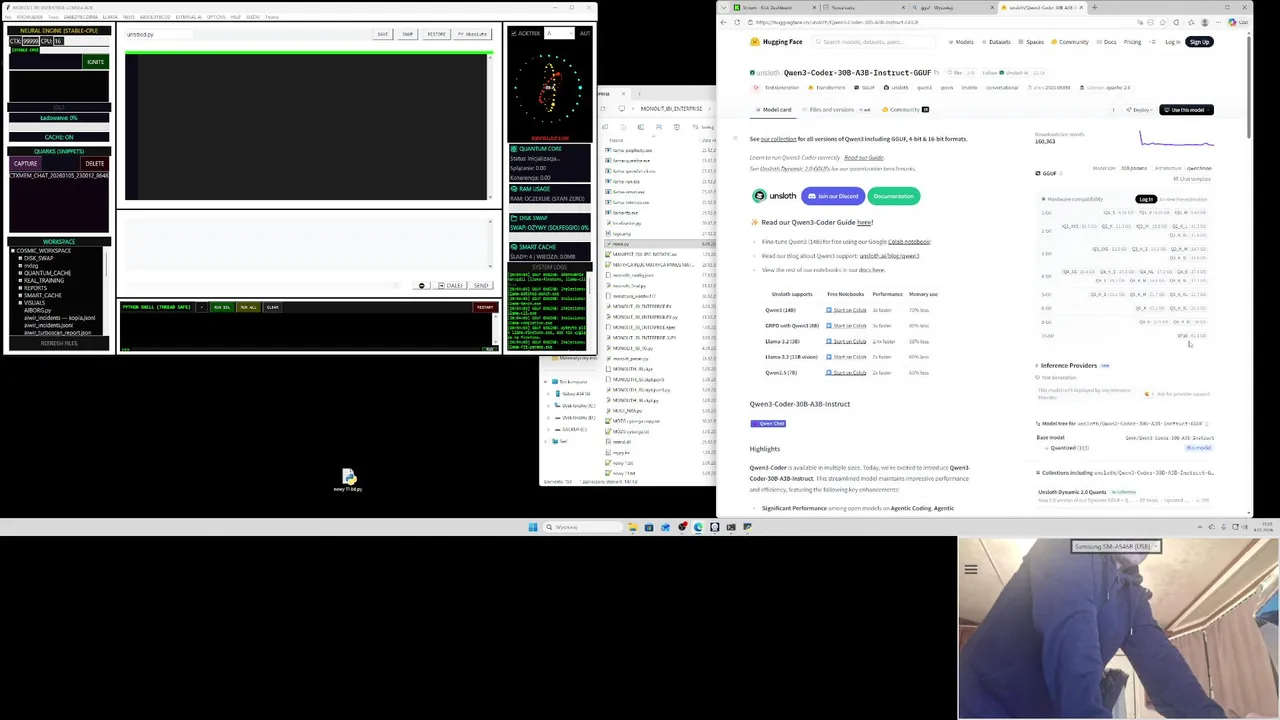This screenshot has width=1280, height=720.
Task: Click RUN ALL in the Python shell
Action: coord(247,307)
